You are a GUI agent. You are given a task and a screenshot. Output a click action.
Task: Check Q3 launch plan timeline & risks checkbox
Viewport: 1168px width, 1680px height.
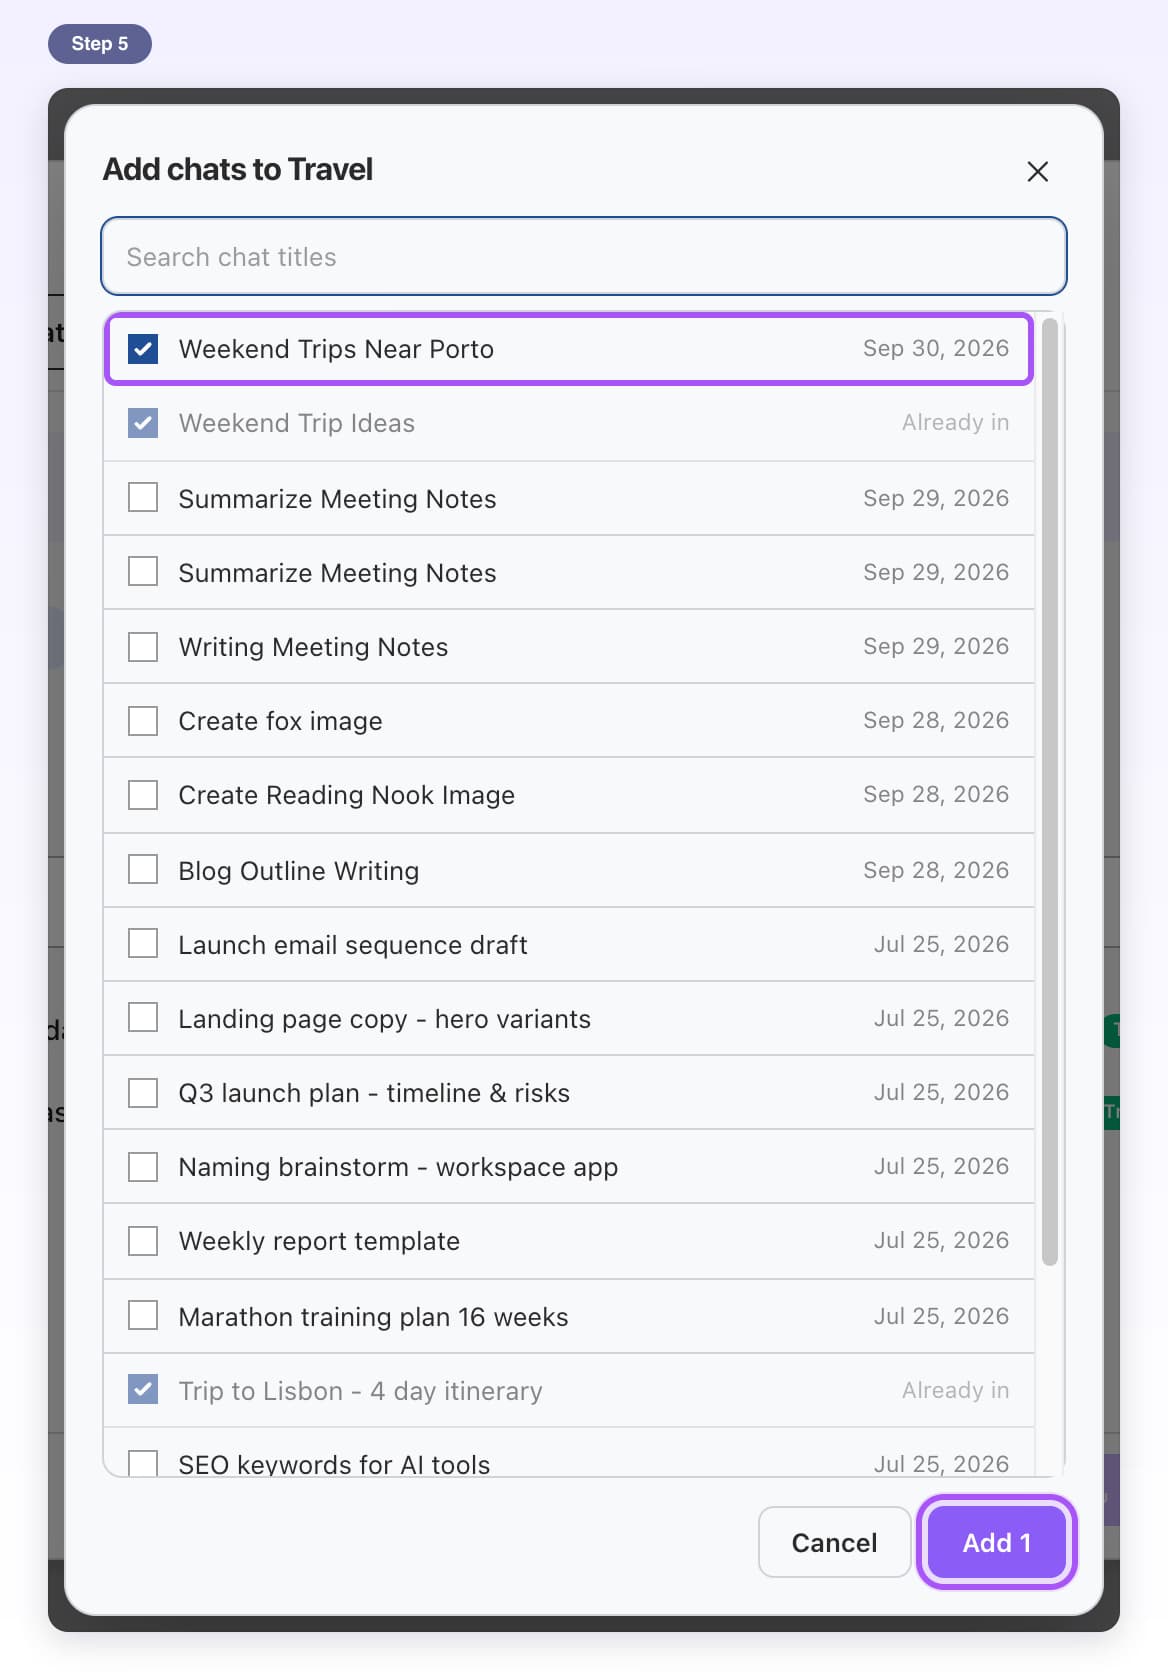pos(143,1093)
